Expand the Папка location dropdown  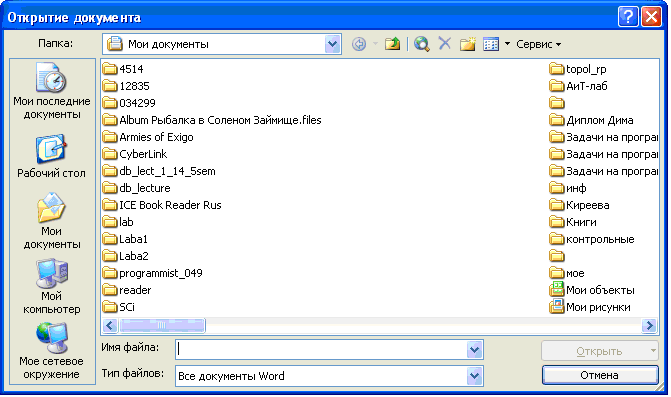(x=332, y=44)
